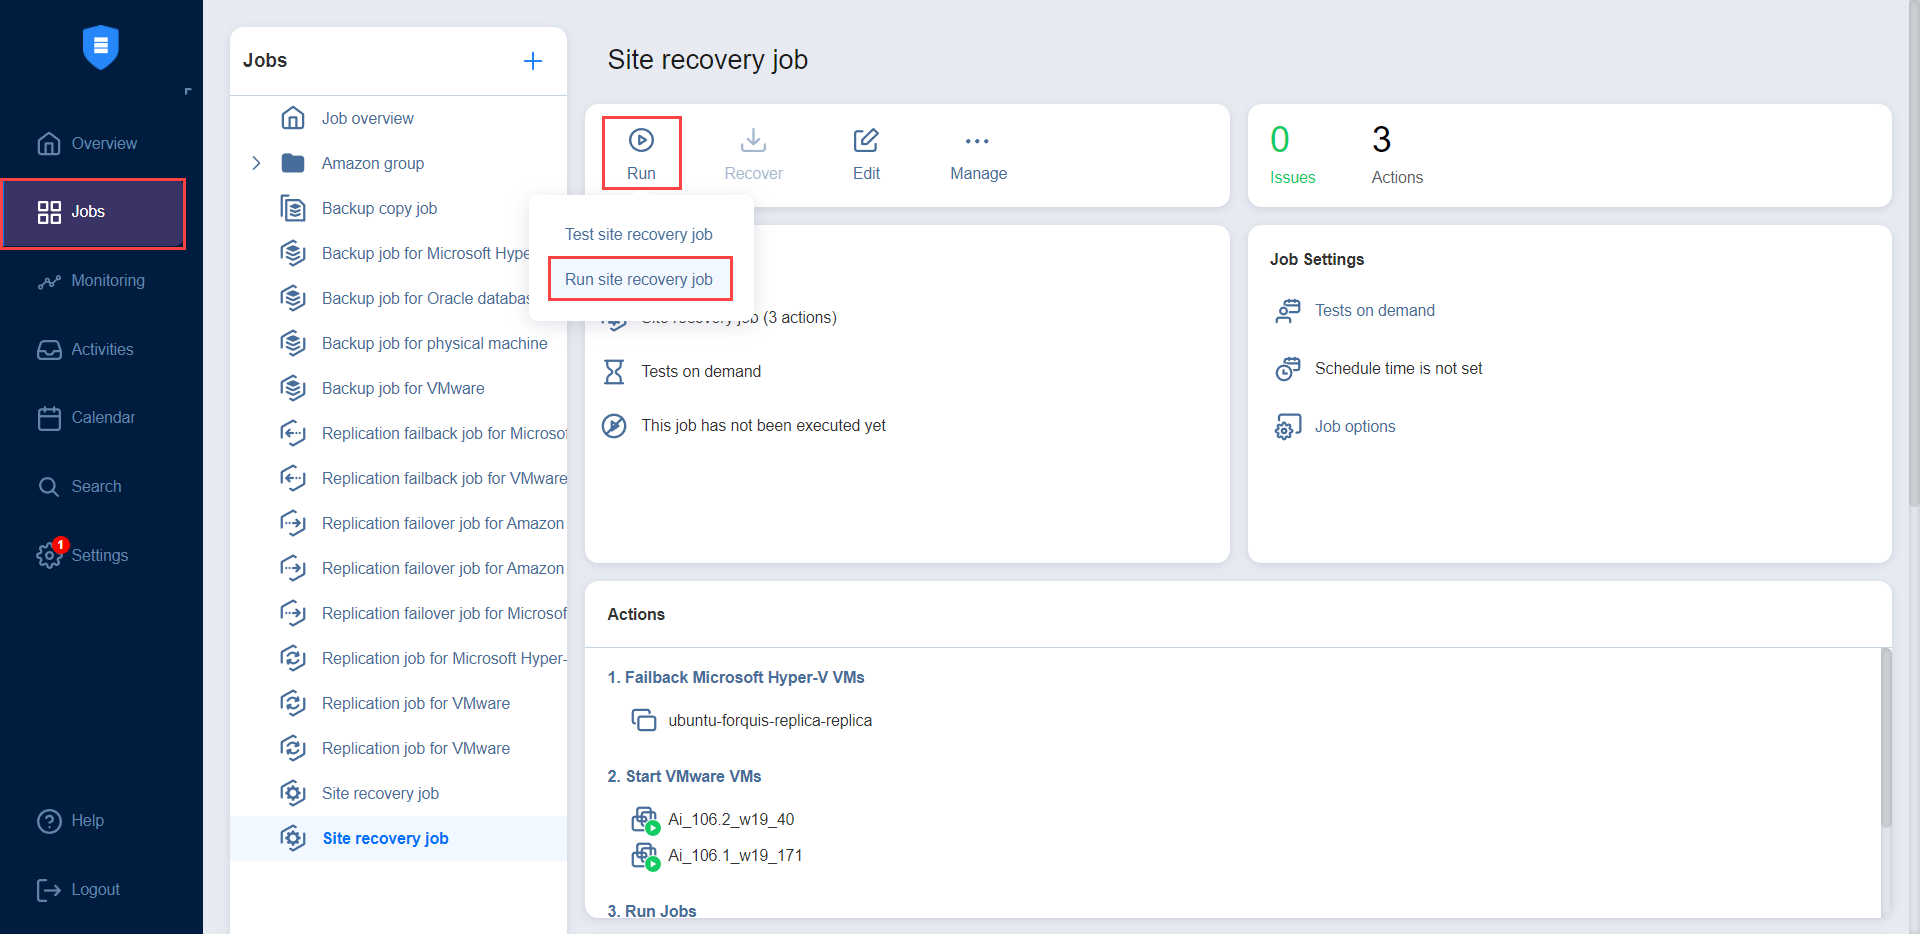Image resolution: width=1920 pixels, height=934 pixels.
Task: Open the Edit pencil icon
Action: point(865,141)
